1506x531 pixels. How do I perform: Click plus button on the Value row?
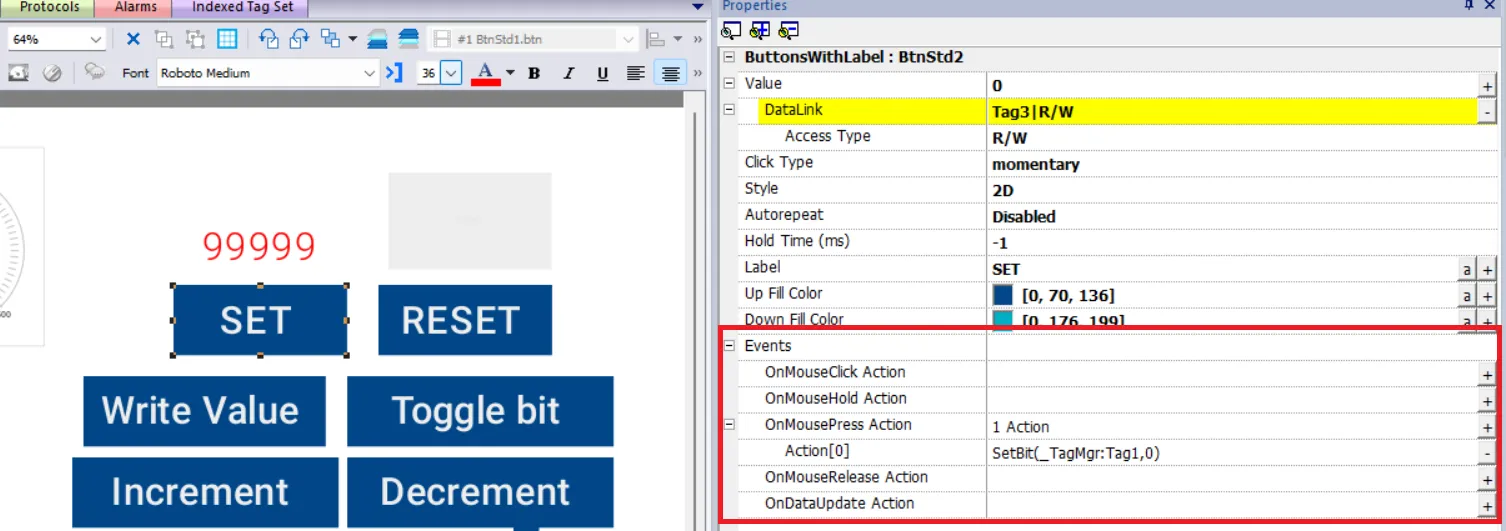[1488, 86]
